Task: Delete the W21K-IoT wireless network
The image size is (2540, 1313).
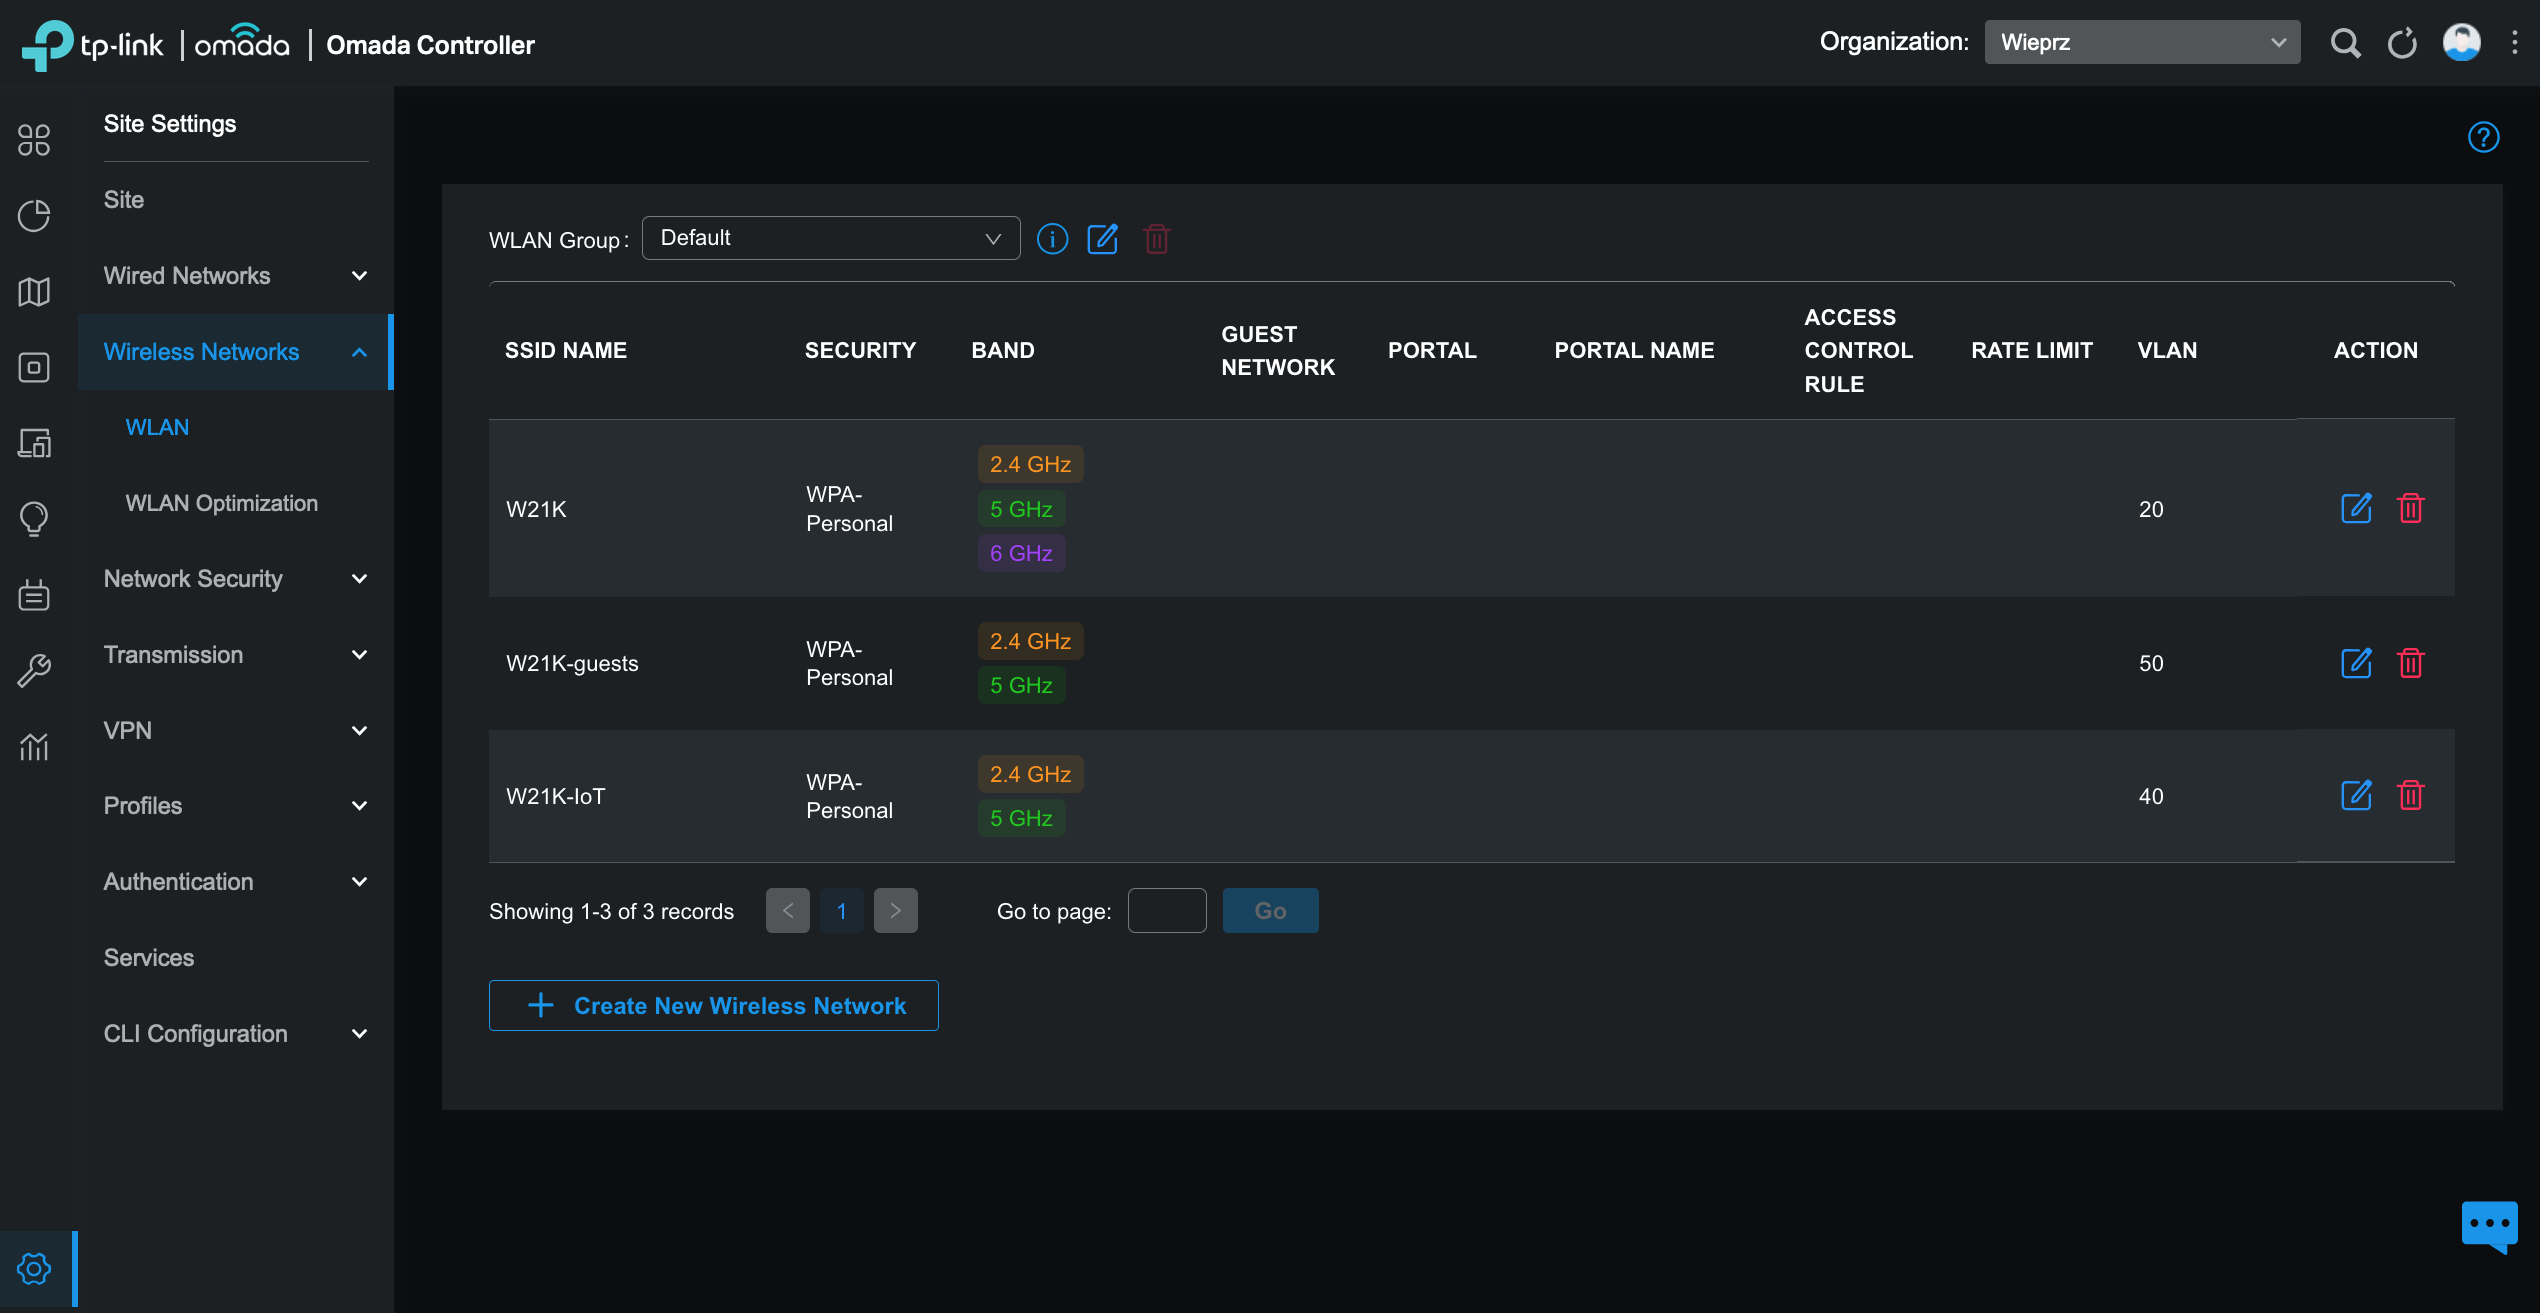Action: coord(2411,796)
